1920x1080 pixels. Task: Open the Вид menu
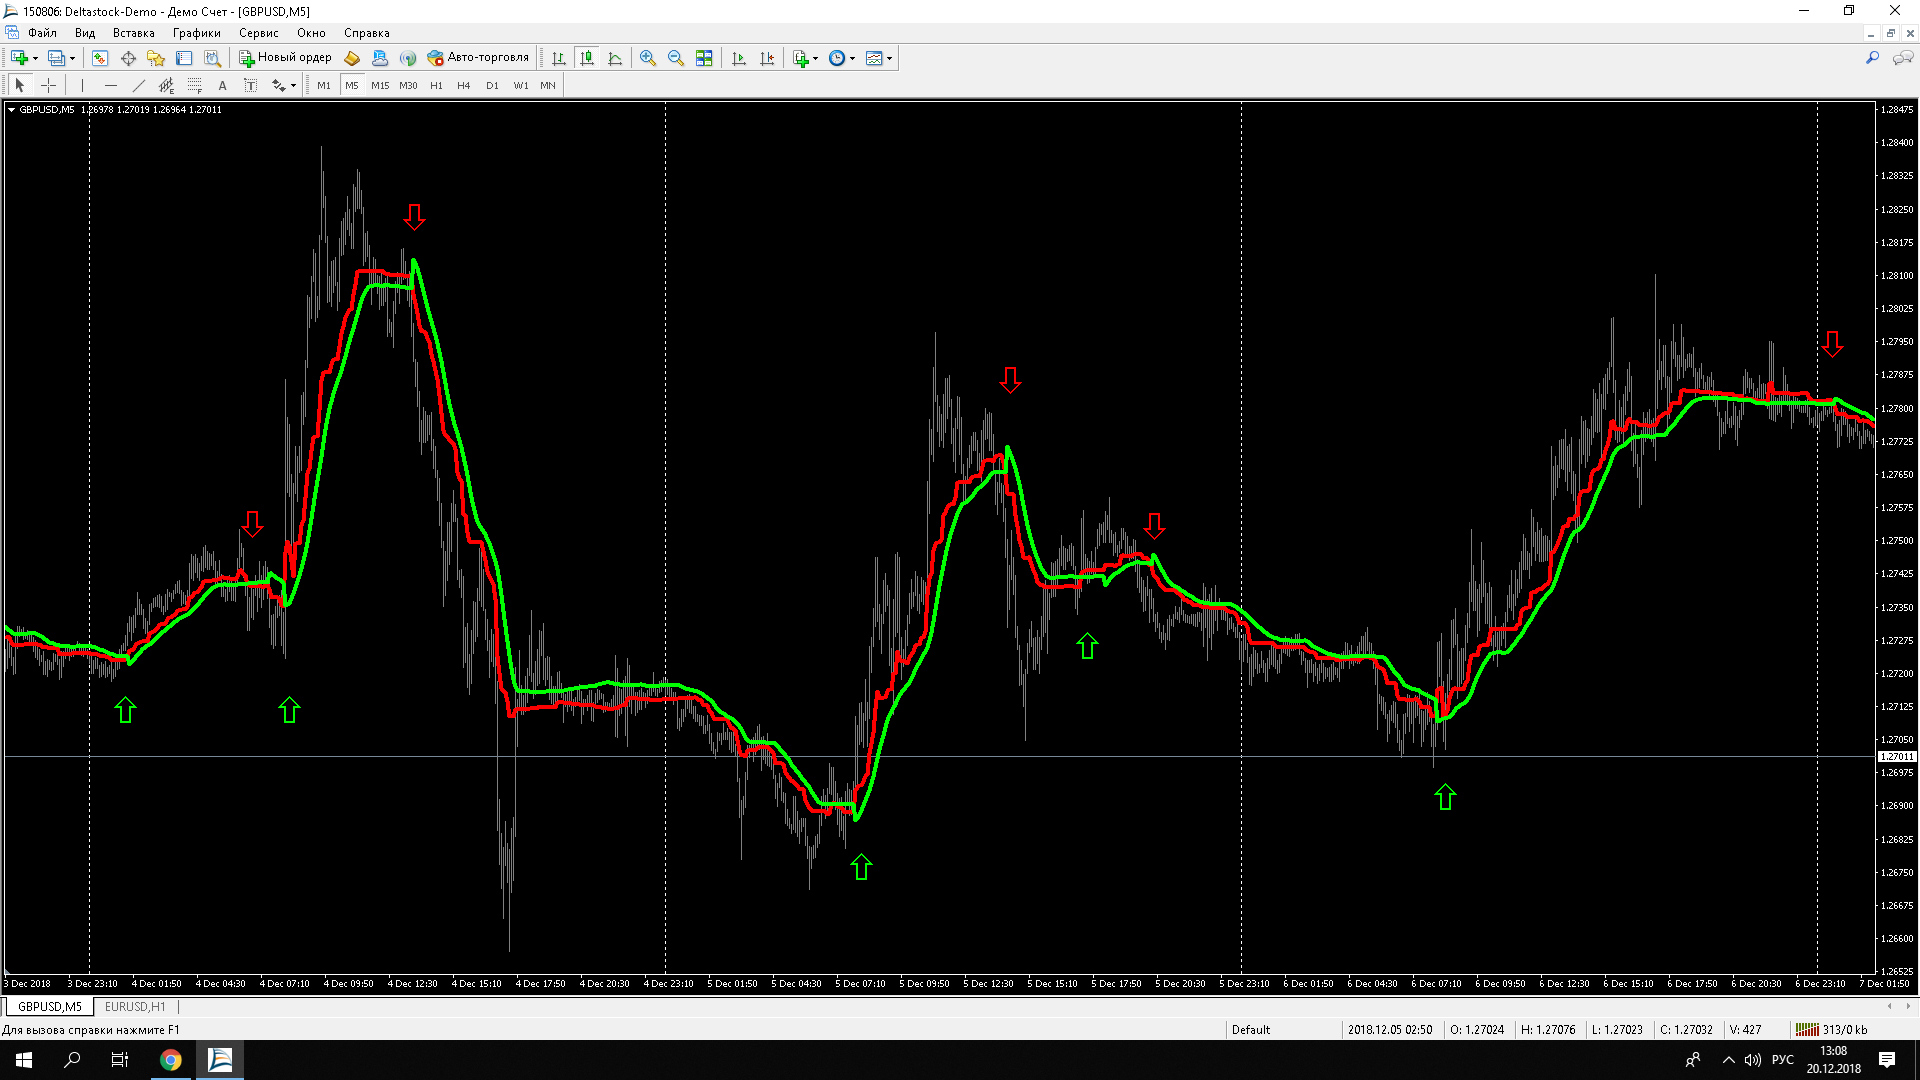(85, 33)
